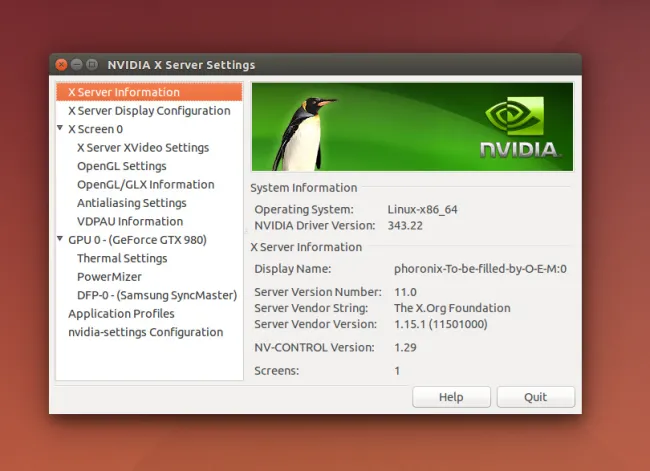
Task: Minimize the NVIDIA settings window
Action: pyautogui.click(x=77, y=65)
